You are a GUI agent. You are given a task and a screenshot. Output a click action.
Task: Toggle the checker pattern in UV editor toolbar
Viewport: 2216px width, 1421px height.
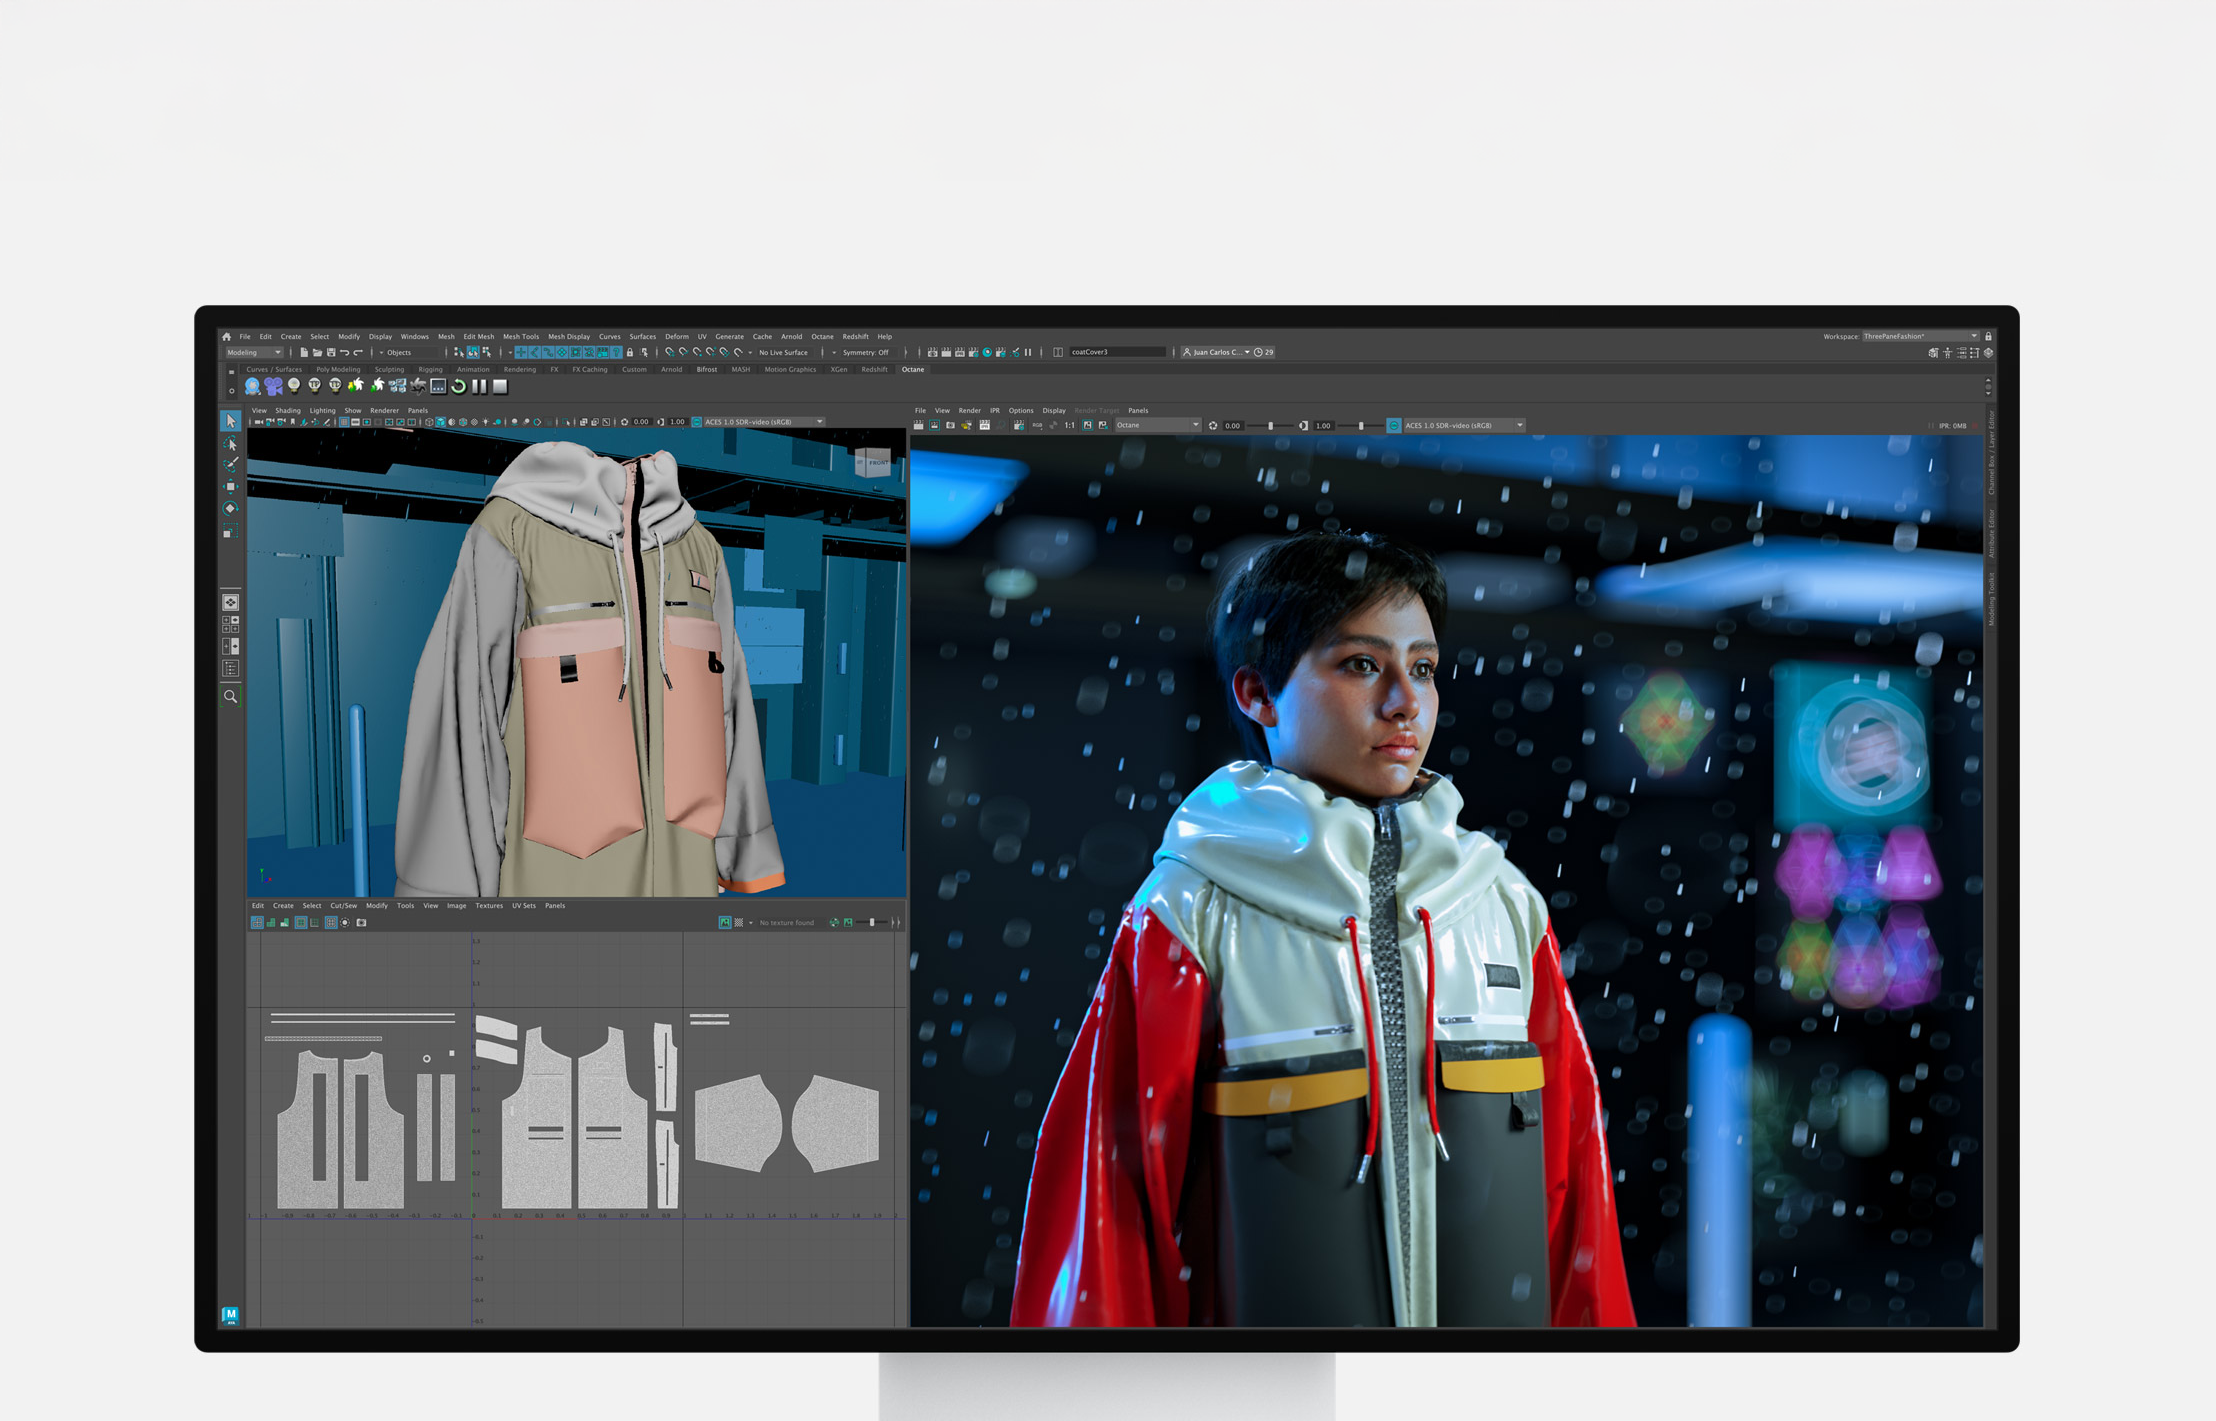pyautogui.click(x=739, y=923)
